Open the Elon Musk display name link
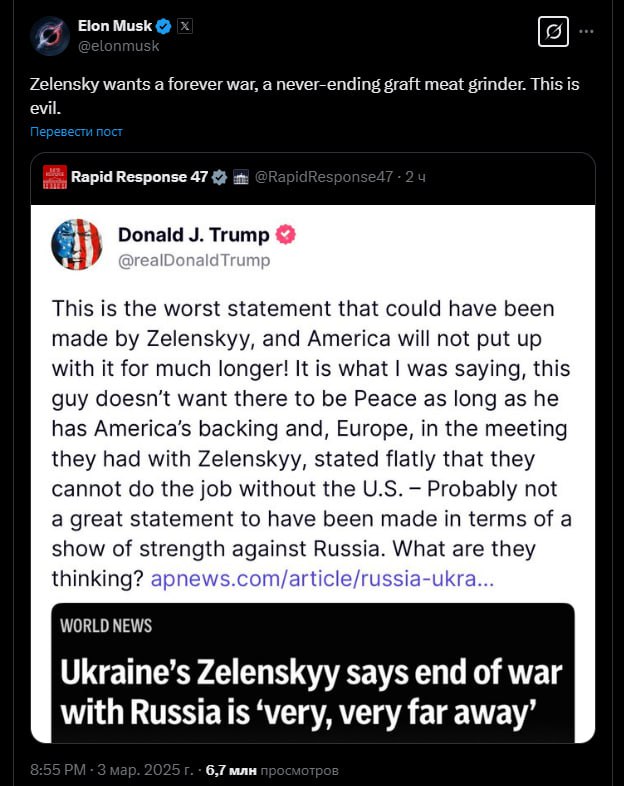The width and height of the screenshot is (624, 786). click(115, 26)
